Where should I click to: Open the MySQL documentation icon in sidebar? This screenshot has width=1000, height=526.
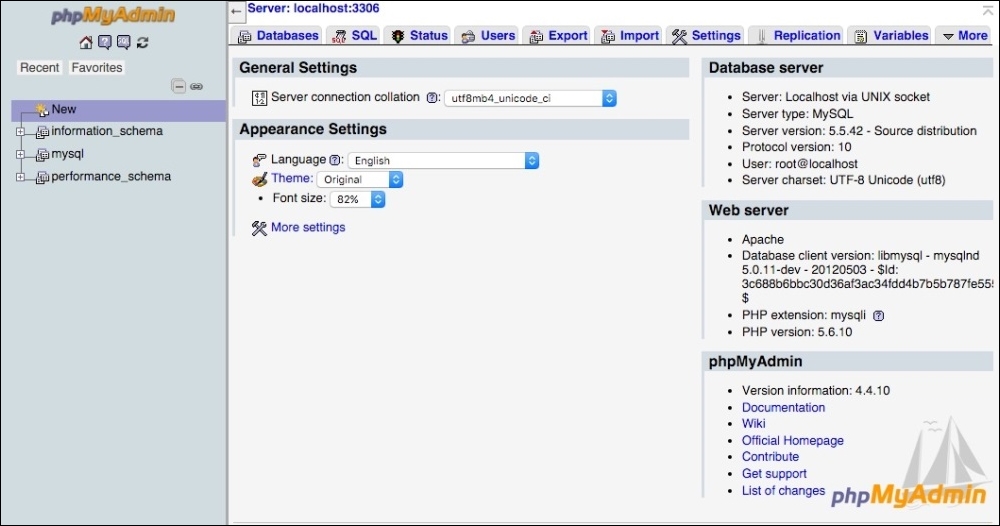pos(124,43)
